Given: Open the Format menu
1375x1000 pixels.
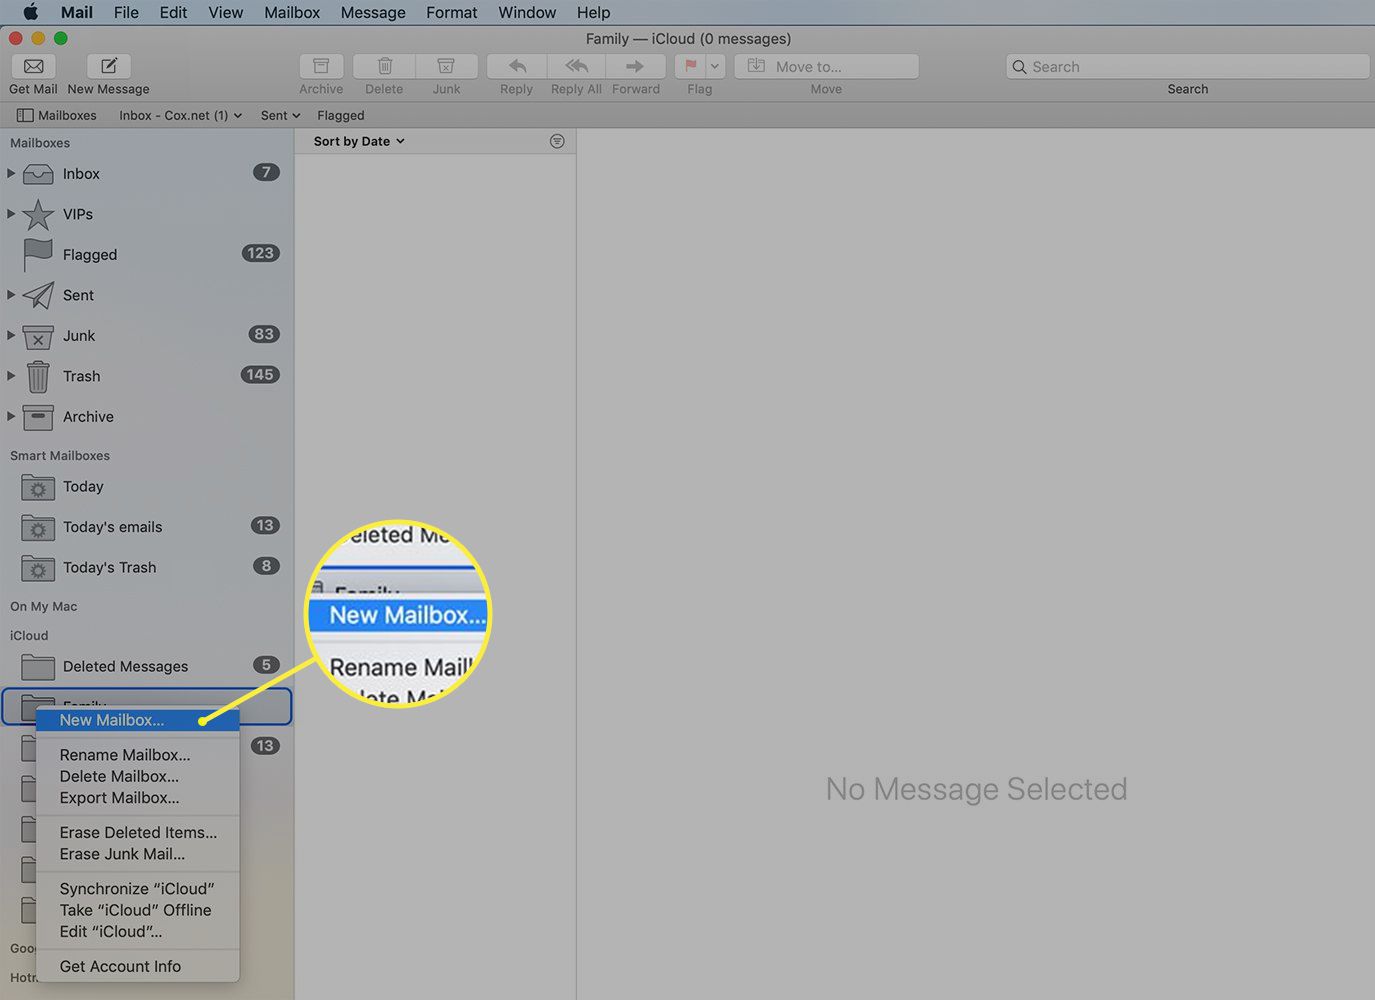Looking at the screenshot, I should point(452,12).
